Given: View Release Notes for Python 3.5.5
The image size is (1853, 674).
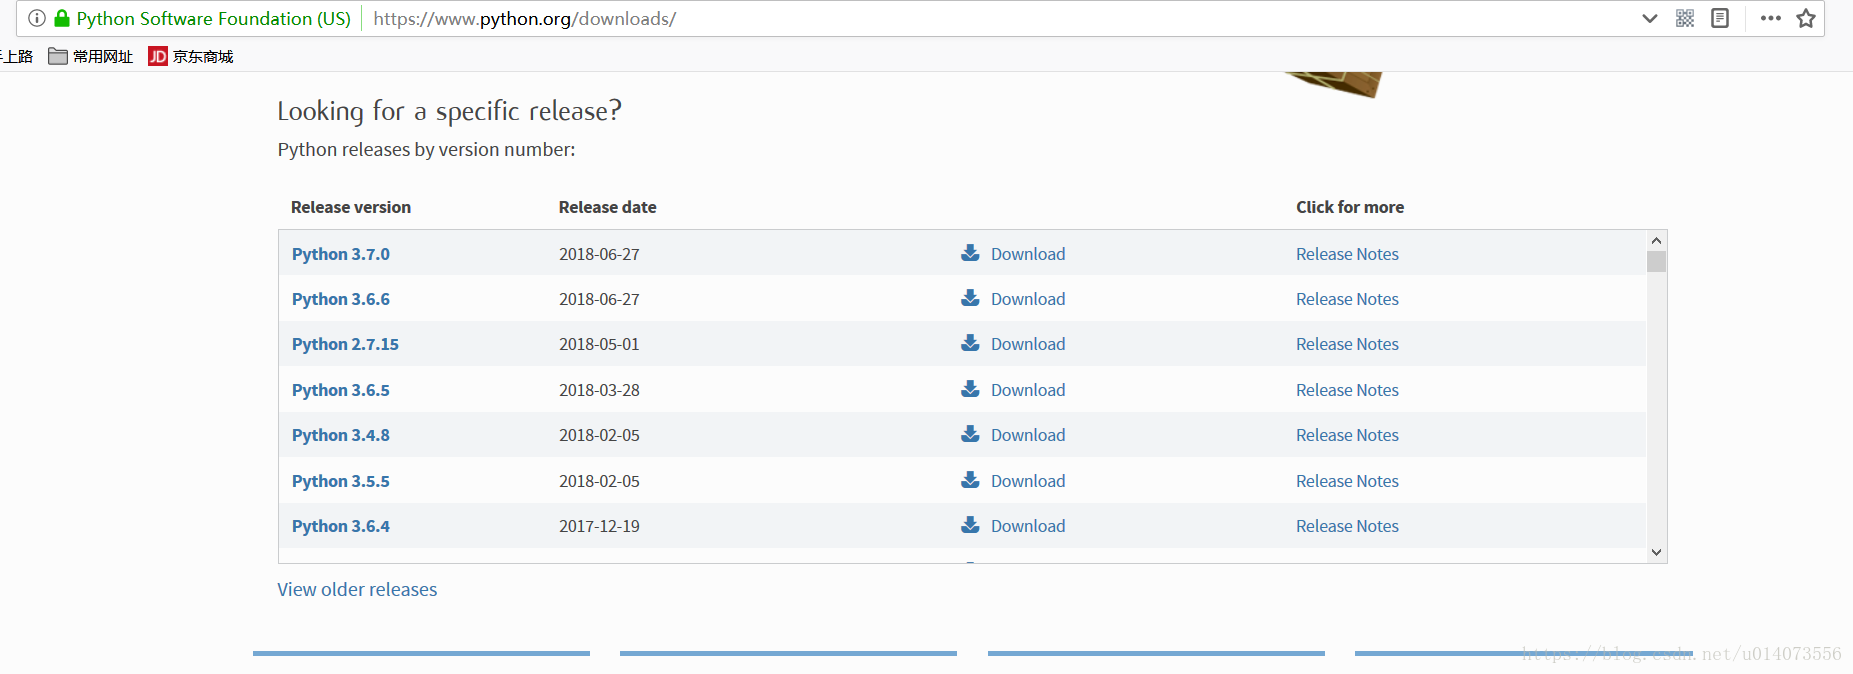Looking at the screenshot, I should (1347, 481).
